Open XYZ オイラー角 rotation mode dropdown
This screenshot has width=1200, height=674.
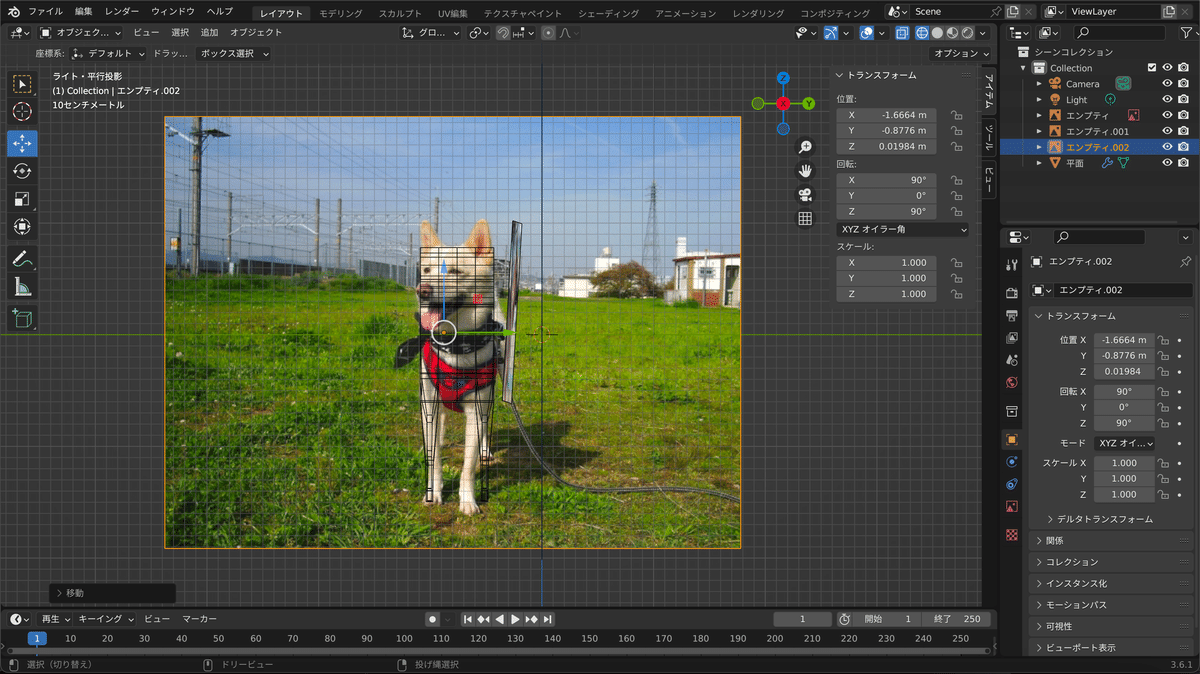pyautogui.click(x=903, y=229)
